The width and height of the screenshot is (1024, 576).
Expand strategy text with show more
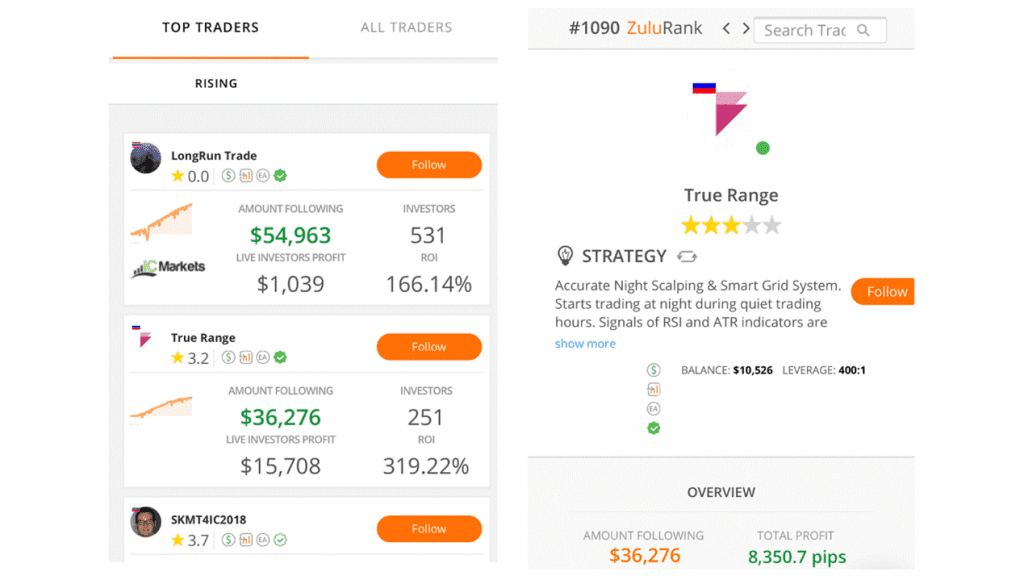[x=585, y=344]
